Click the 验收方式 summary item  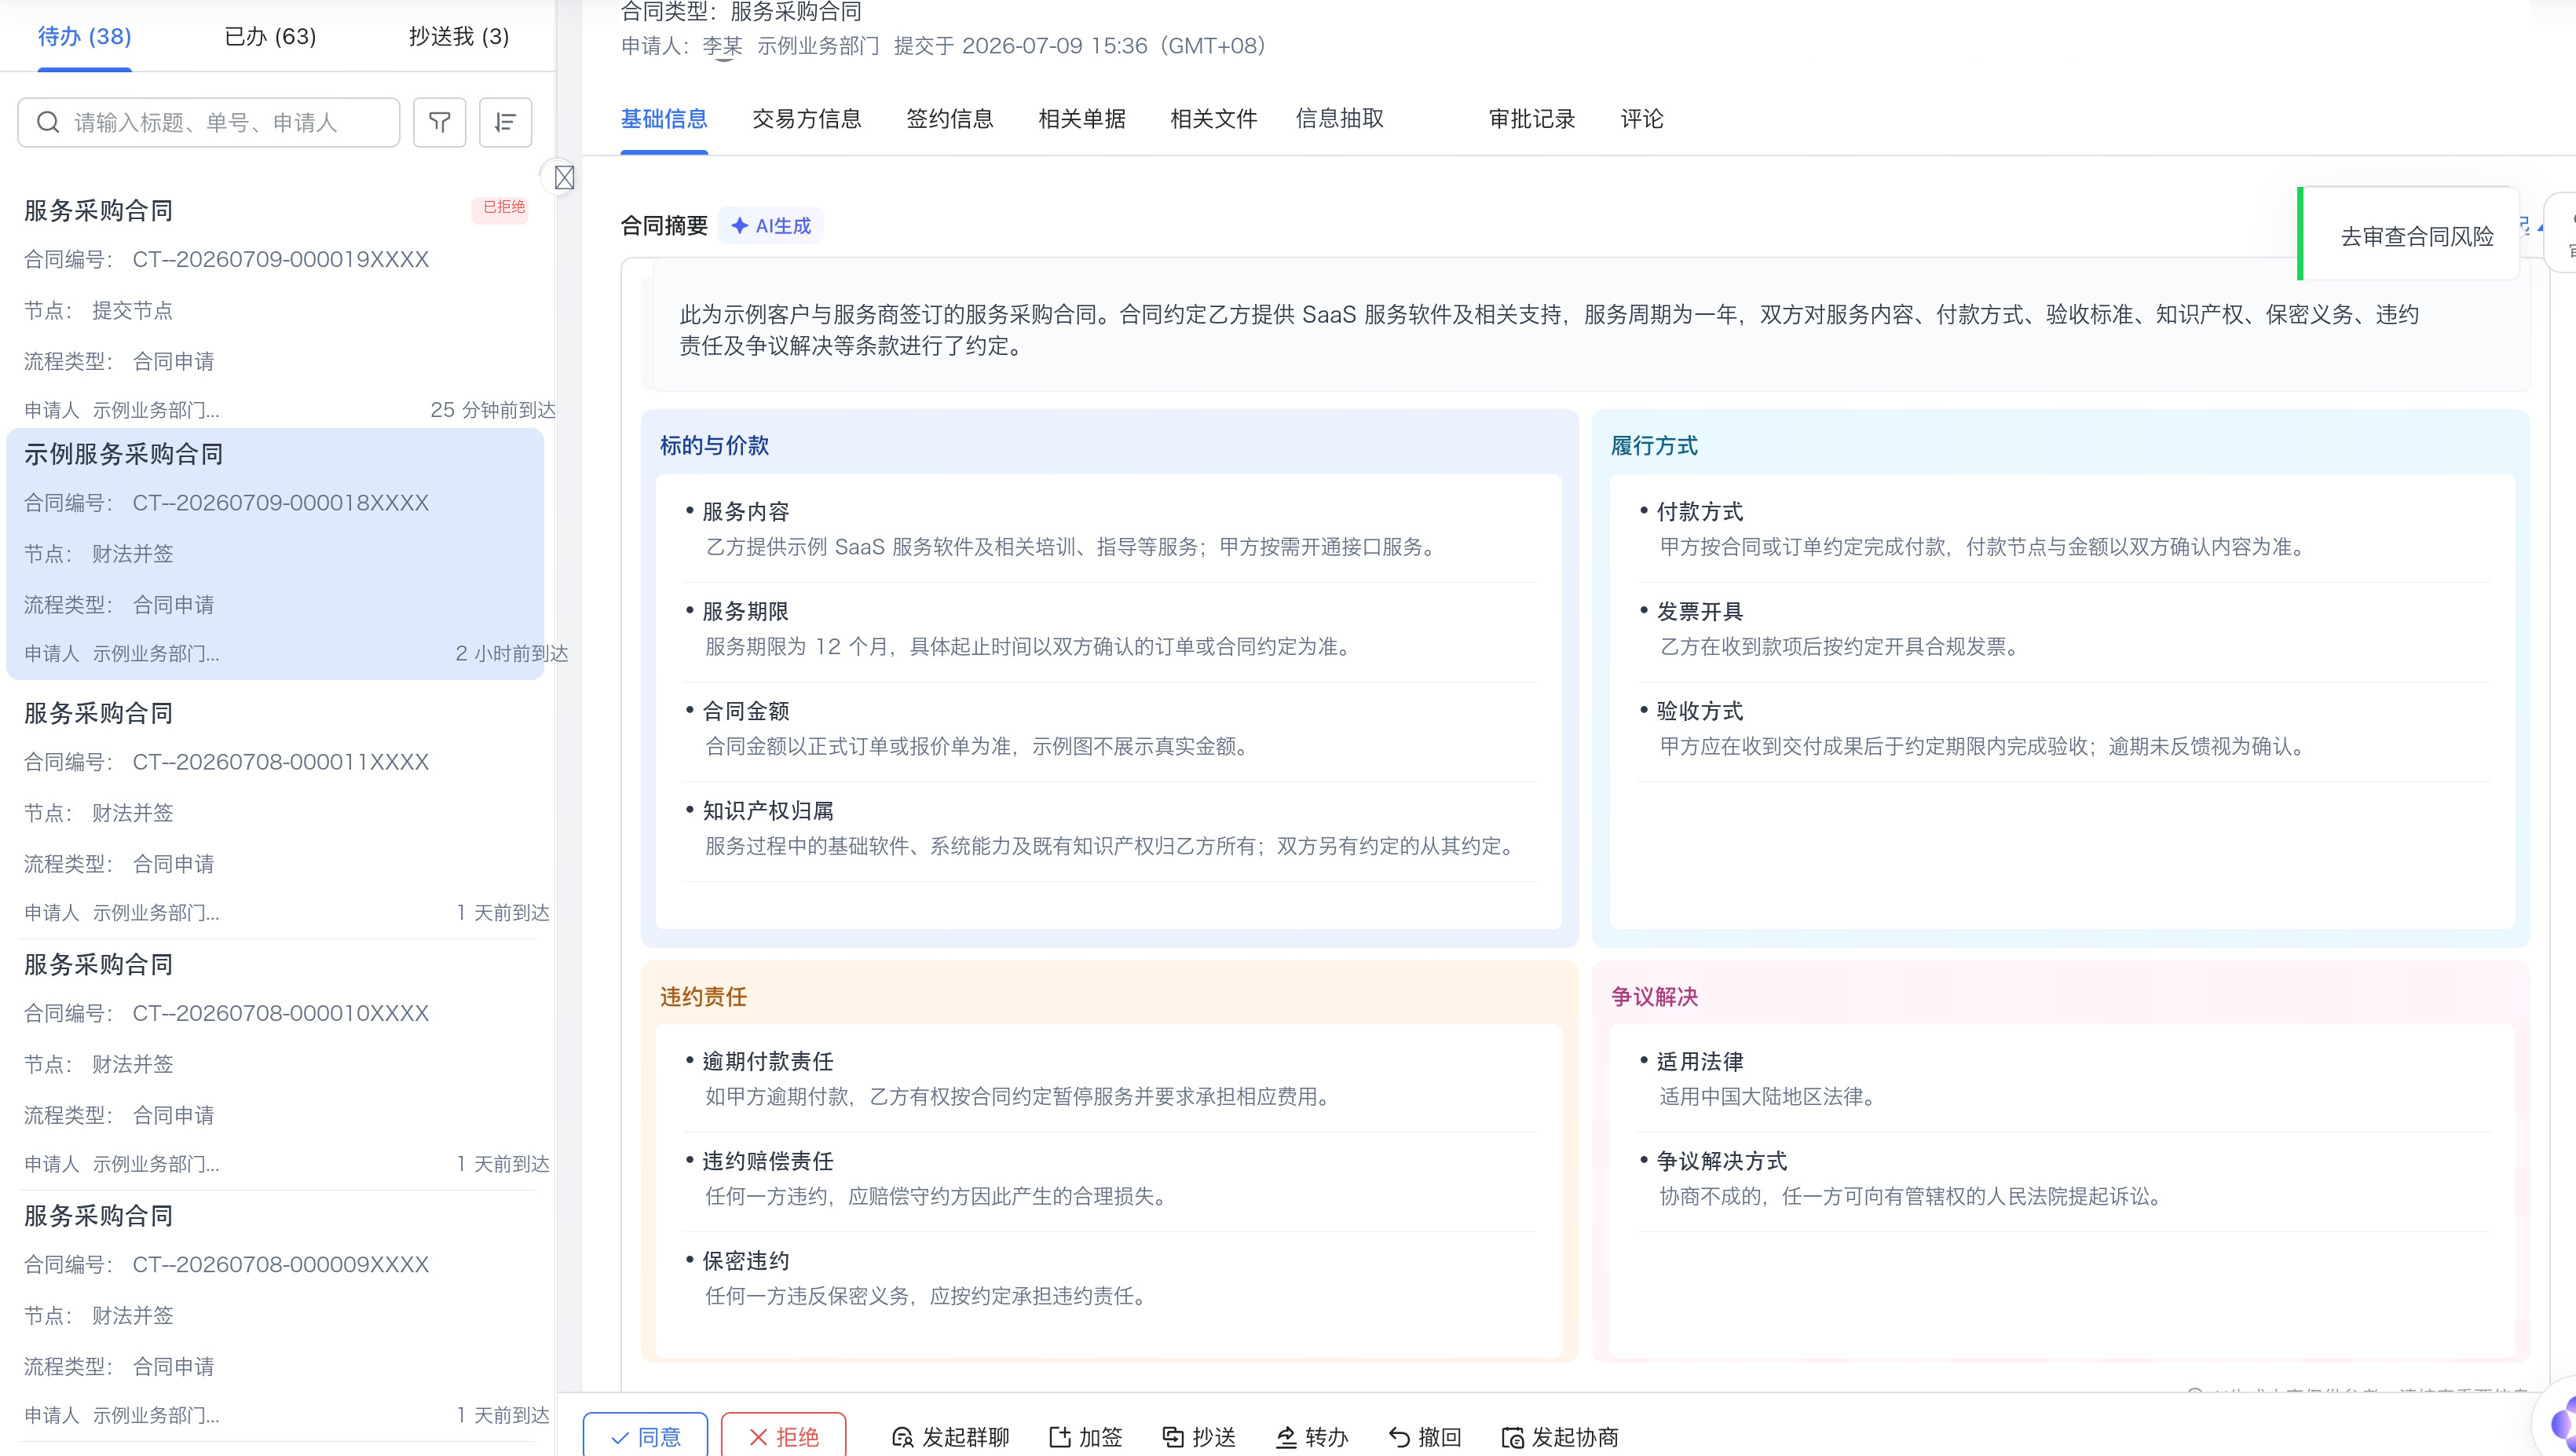2063,730
